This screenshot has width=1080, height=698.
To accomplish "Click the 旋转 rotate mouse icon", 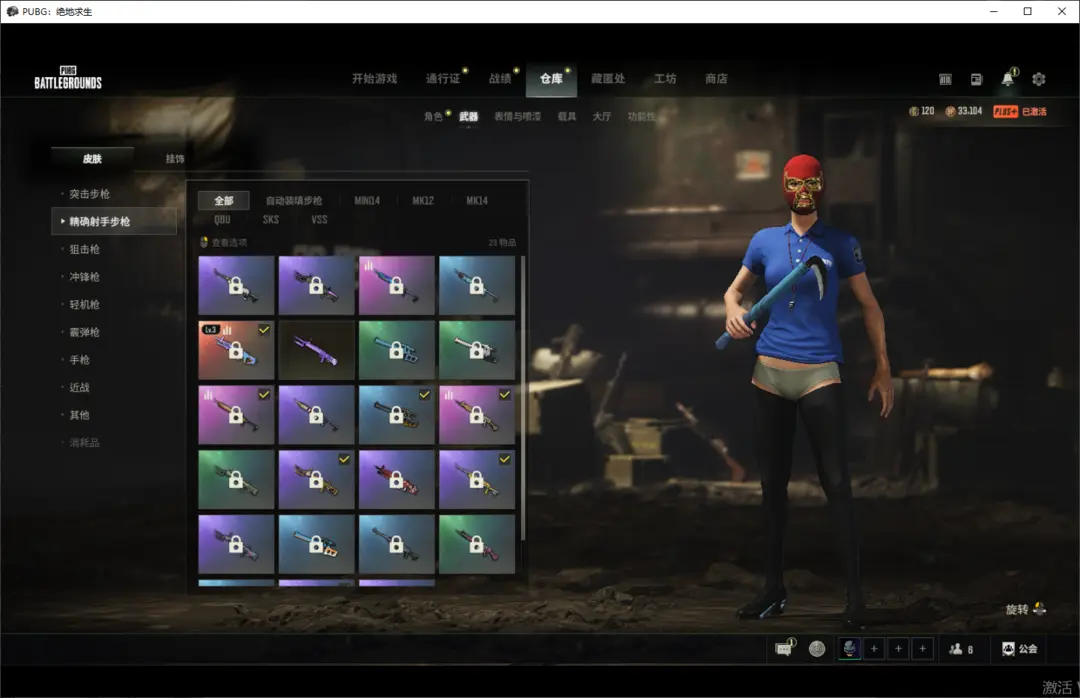I will tap(1039, 608).
